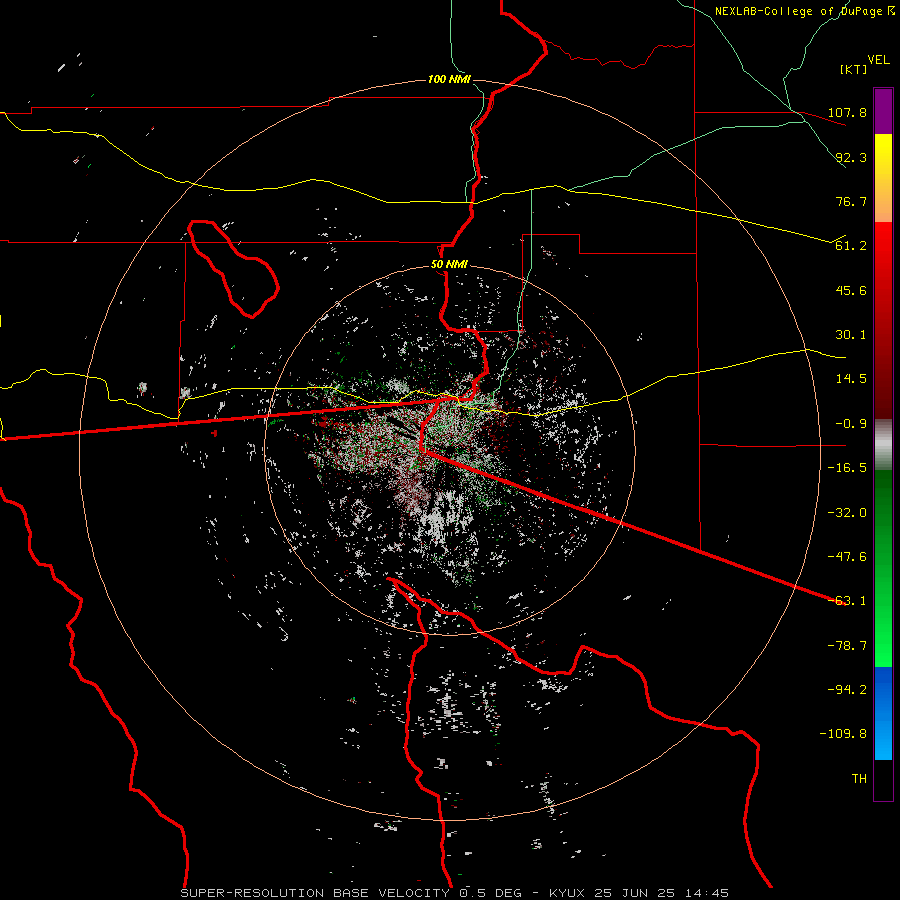Click the 14.5 value on velocity scale
The height and width of the screenshot is (900, 900).
(x=851, y=379)
